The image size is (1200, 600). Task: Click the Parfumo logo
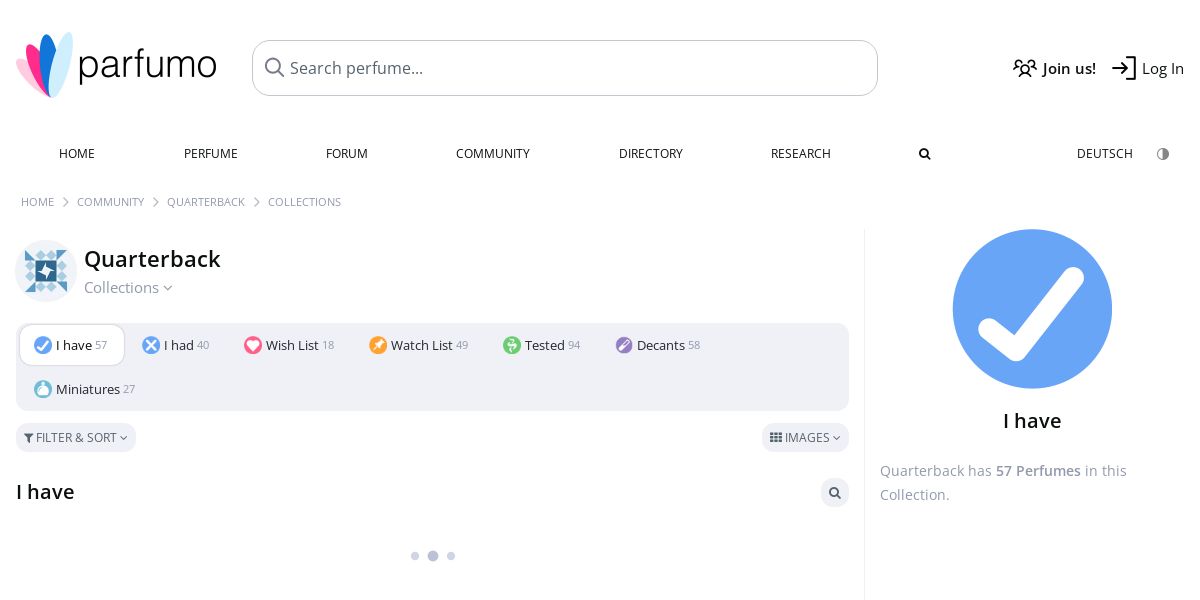click(116, 66)
